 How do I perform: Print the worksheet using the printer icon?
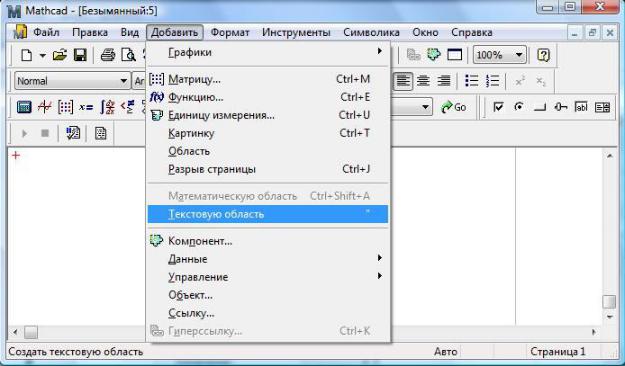(108, 55)
